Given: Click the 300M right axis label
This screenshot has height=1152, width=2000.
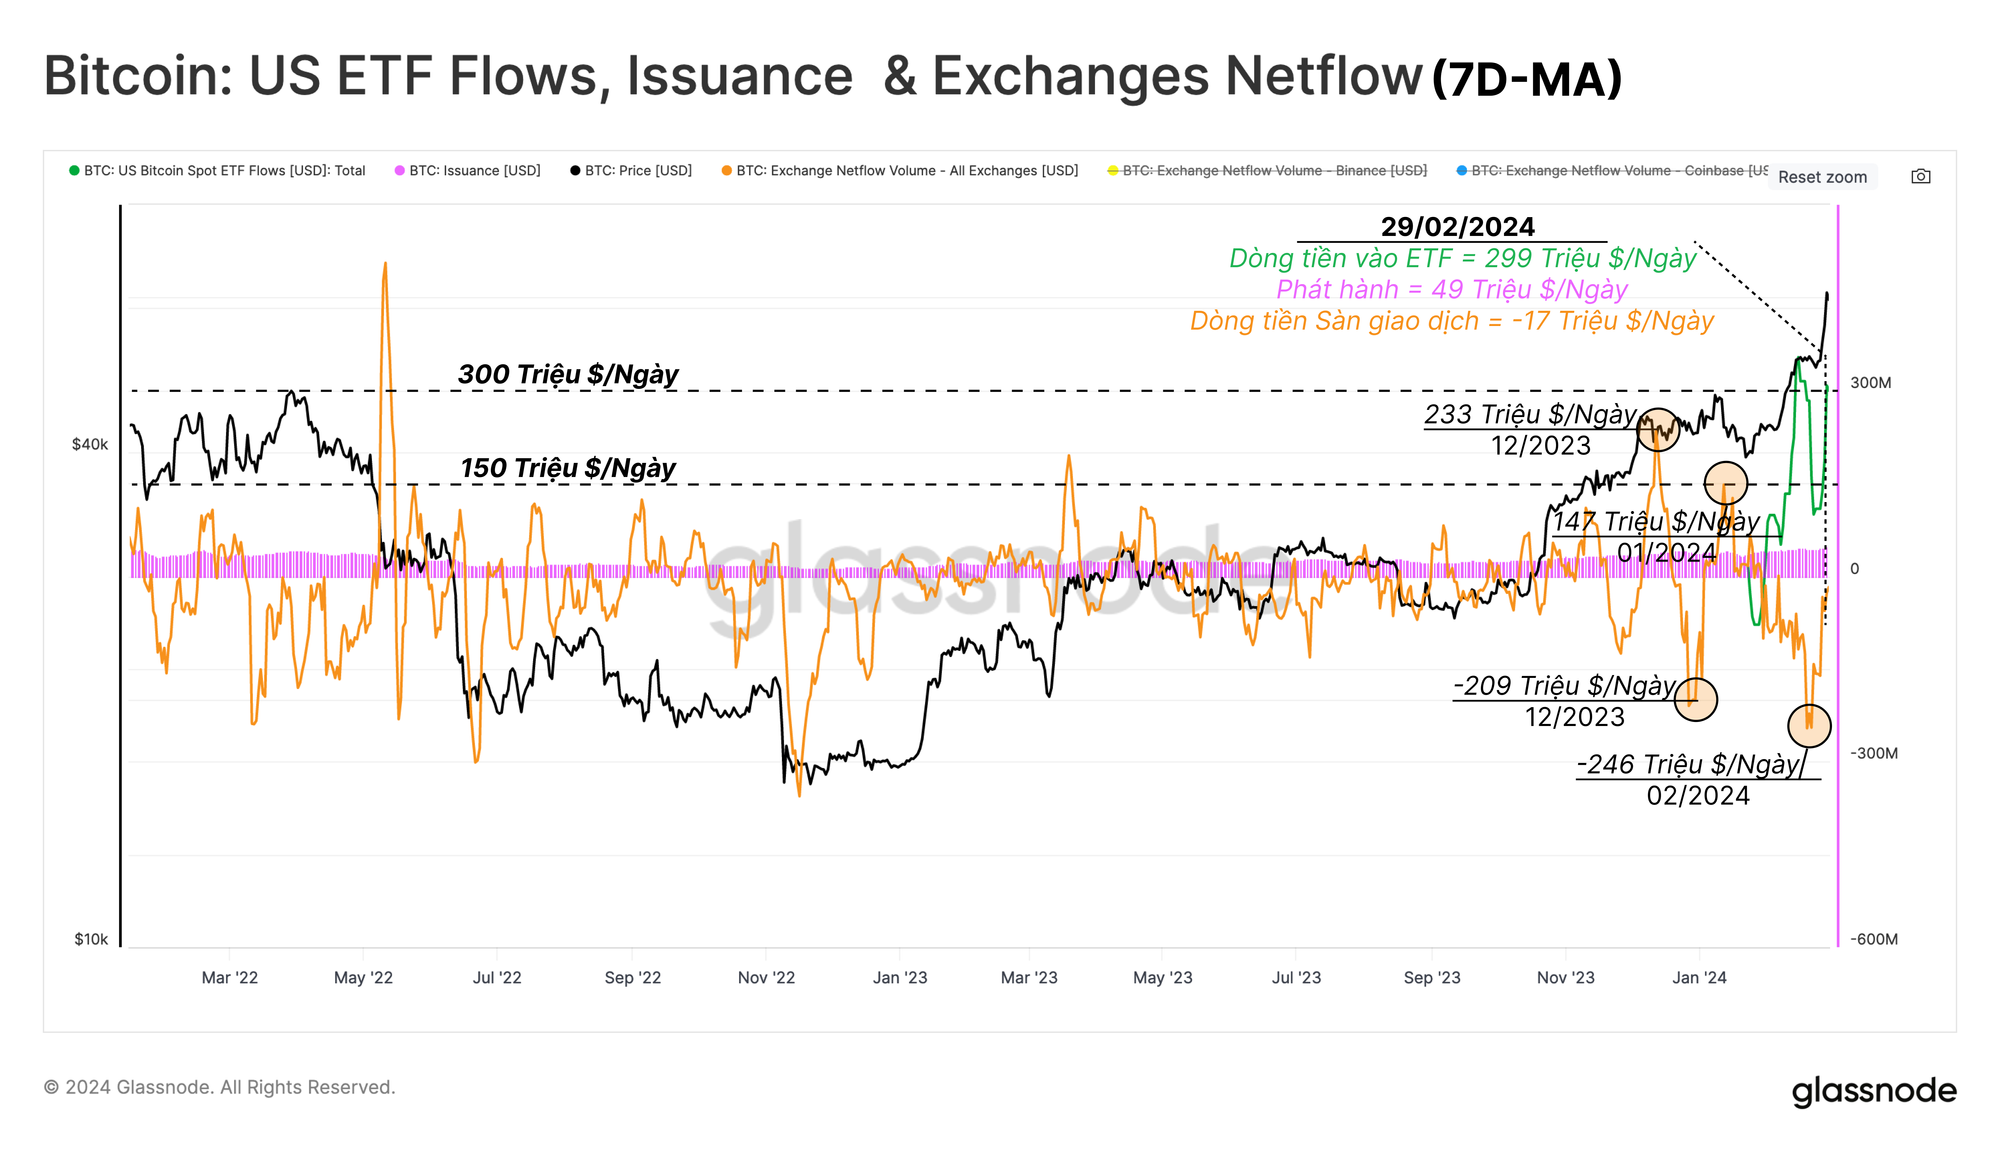Looking at the screenshot, I should 1870,383.
